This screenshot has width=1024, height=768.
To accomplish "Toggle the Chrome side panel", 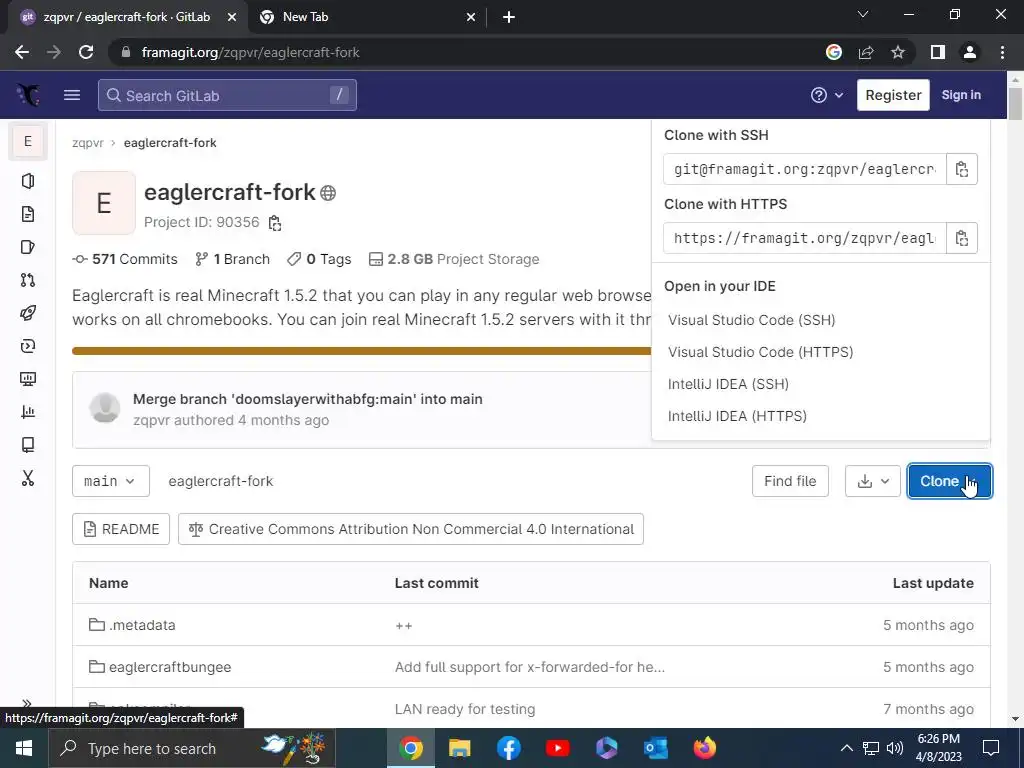I will coord(938,52).
